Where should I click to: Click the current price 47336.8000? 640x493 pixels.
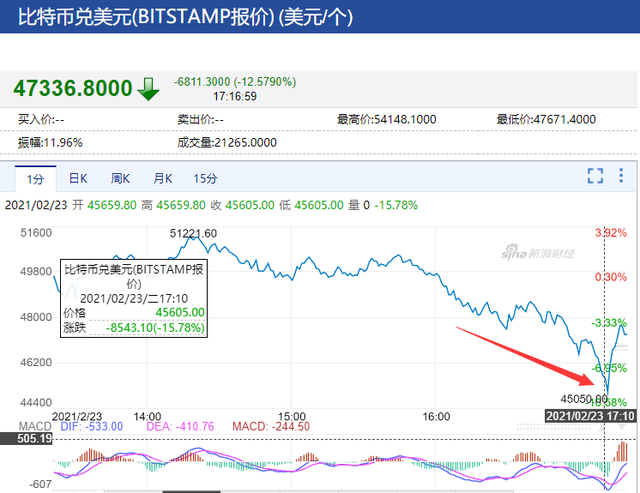pyautogui.click(x=73, y=88)
